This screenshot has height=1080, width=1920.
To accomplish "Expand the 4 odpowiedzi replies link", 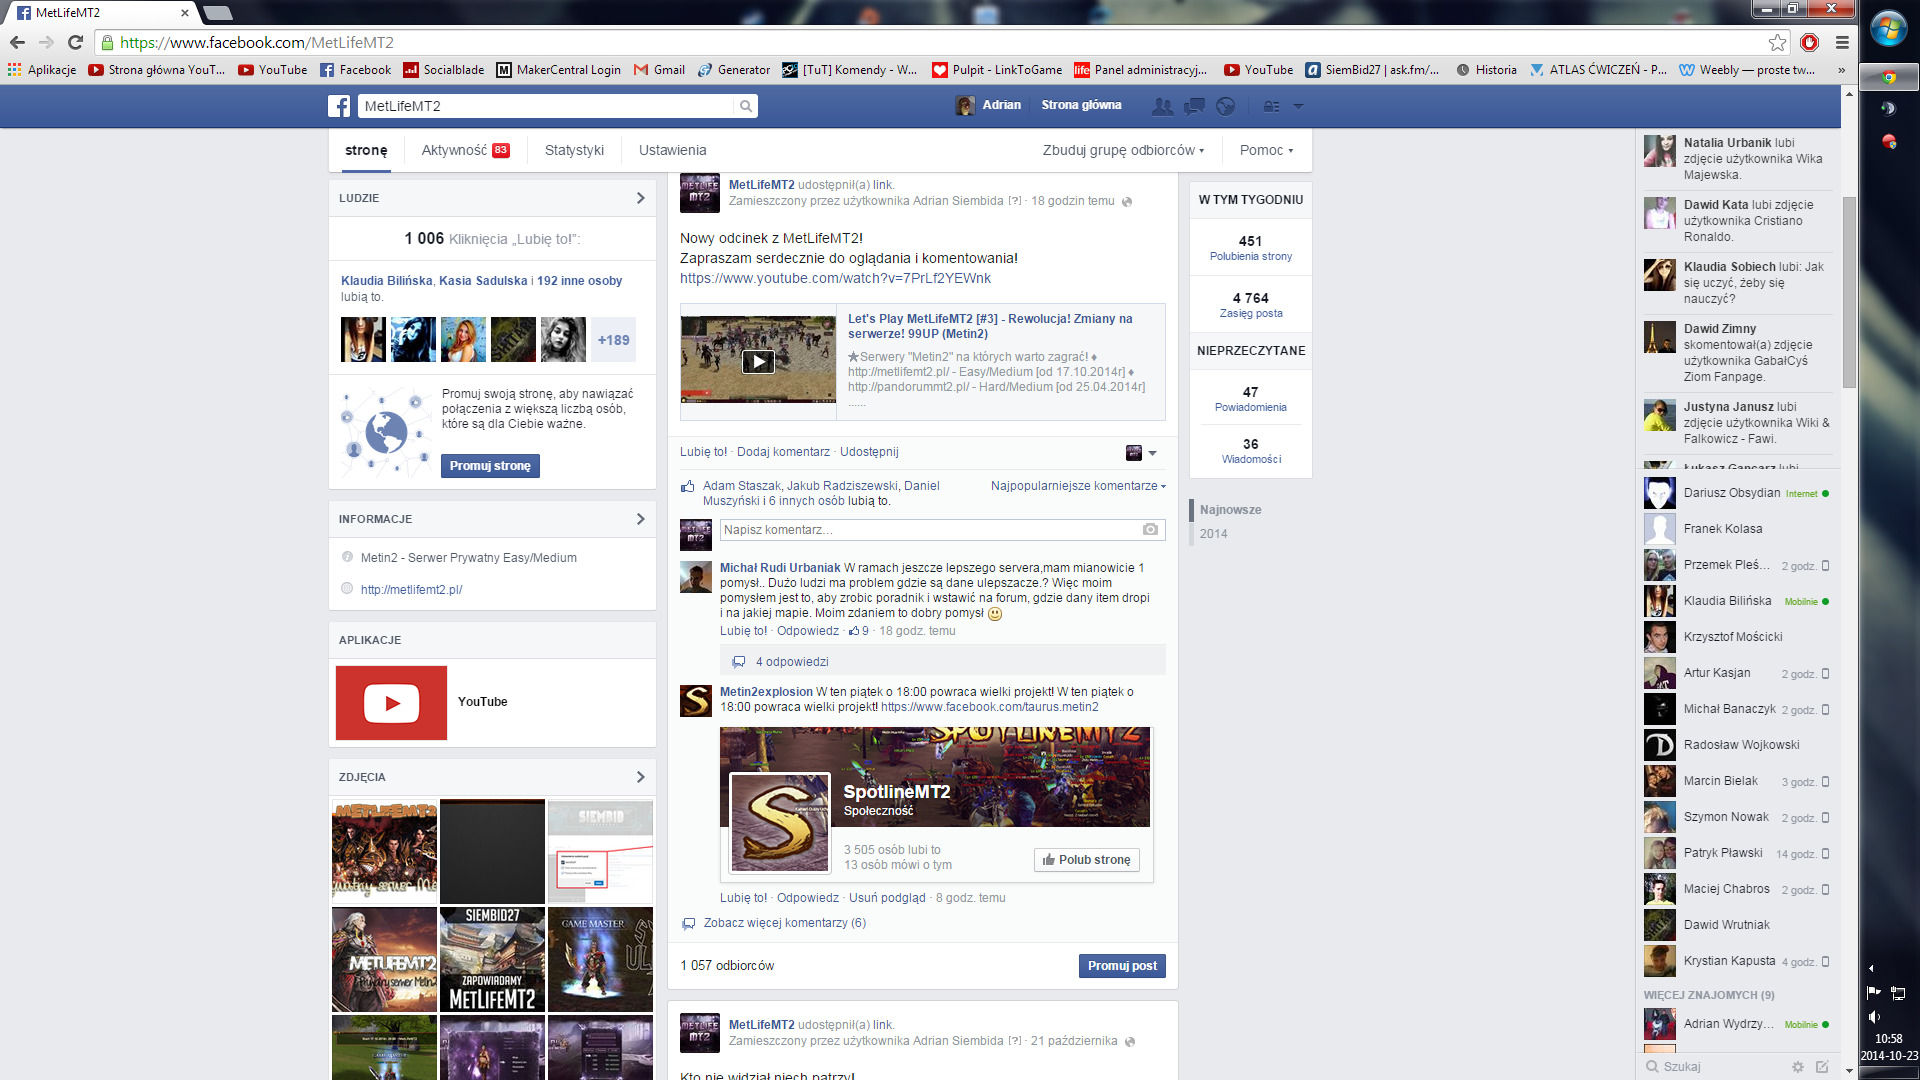I will click(791, 662).
